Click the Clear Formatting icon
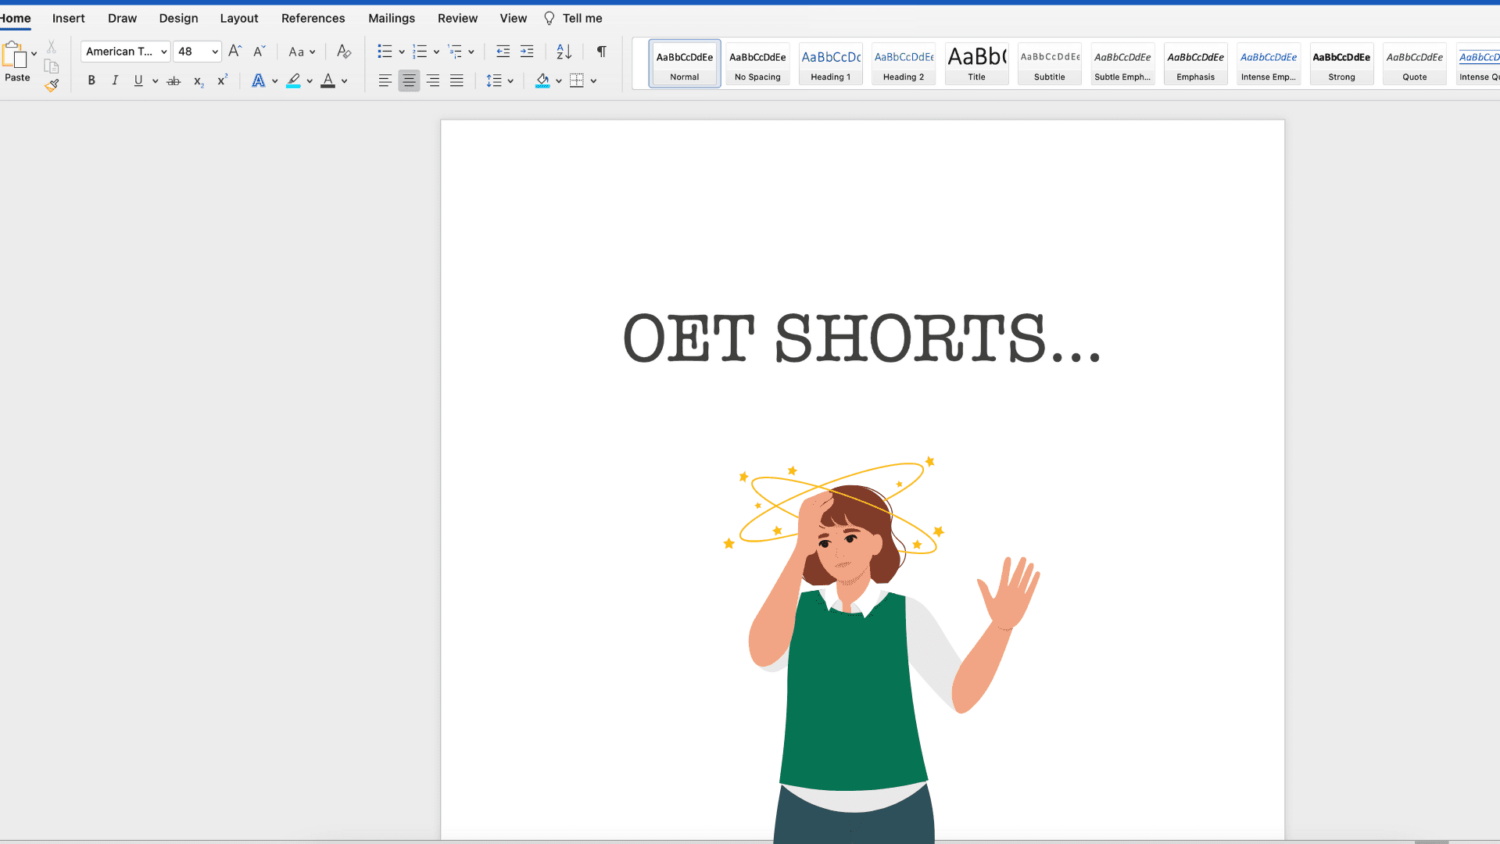This screenshot has width=1500, height=844. click(x=344, y=51)
